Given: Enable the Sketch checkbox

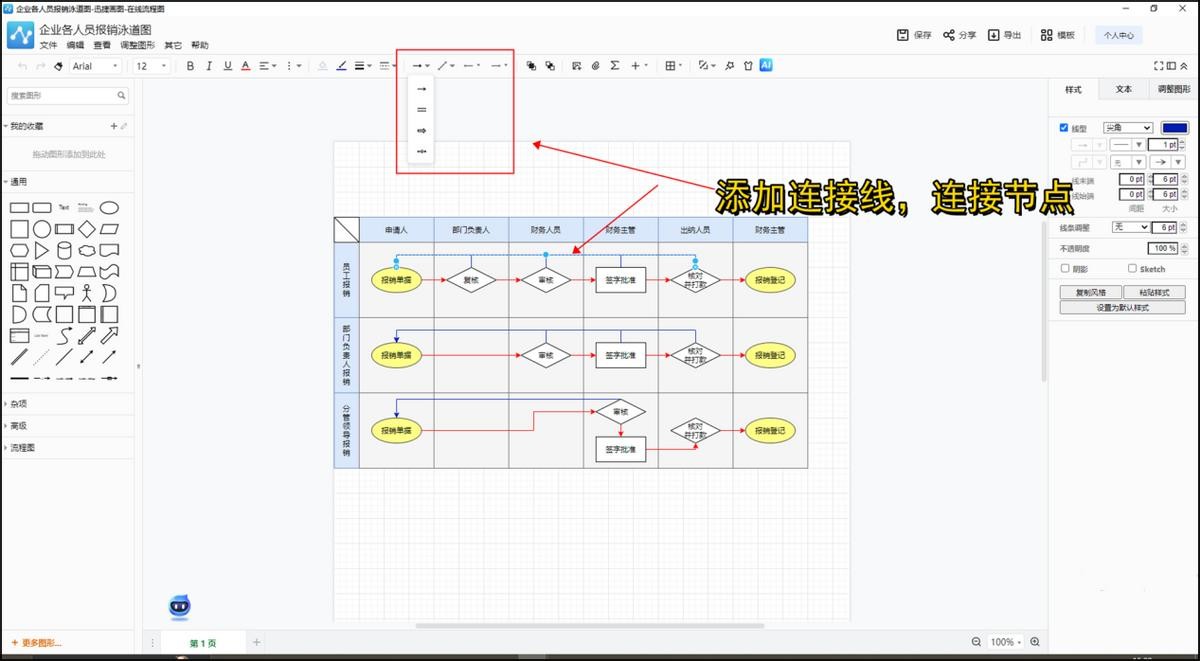Looking at the screenshot, I should pos(1132,268).
